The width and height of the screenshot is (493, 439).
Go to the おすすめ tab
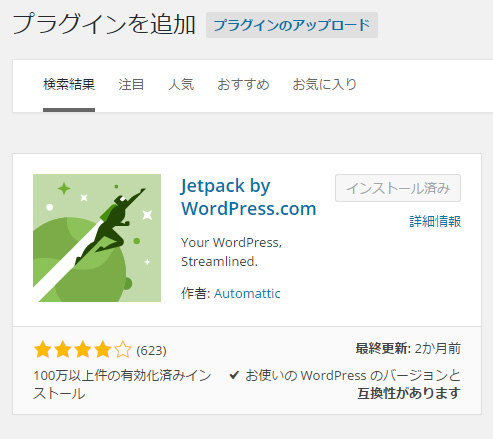pos(243,84)
